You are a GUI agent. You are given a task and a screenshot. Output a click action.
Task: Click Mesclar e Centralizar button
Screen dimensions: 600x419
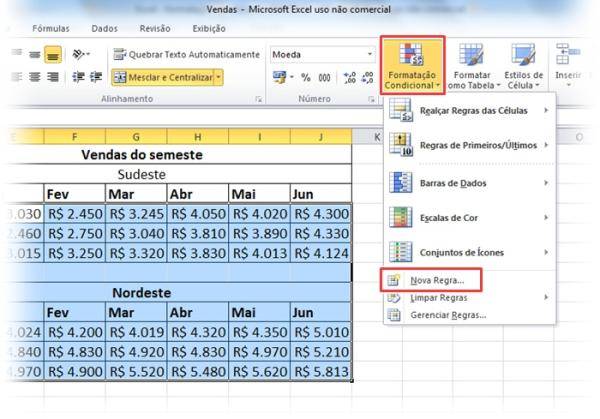(163, 77)
